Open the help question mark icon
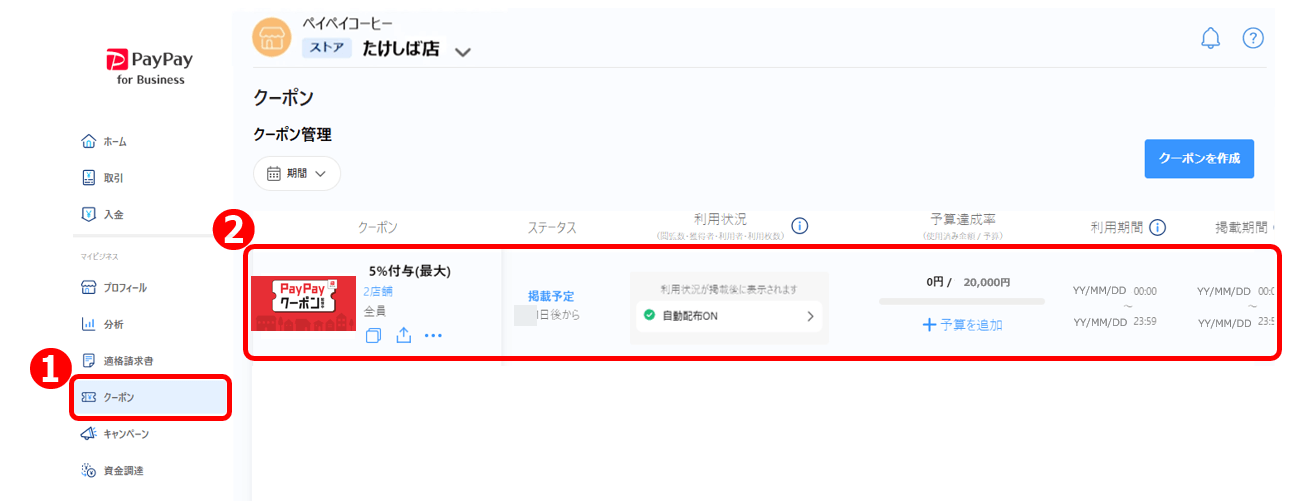The image size is (1315, 501). (1253, 39)
